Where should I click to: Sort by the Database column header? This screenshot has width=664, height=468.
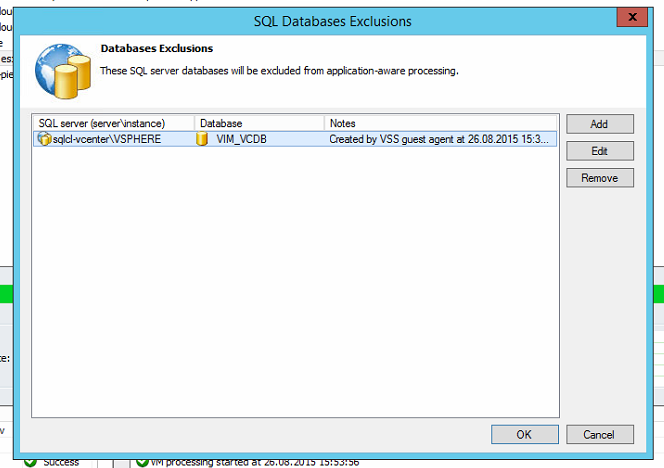pos(259,123)
